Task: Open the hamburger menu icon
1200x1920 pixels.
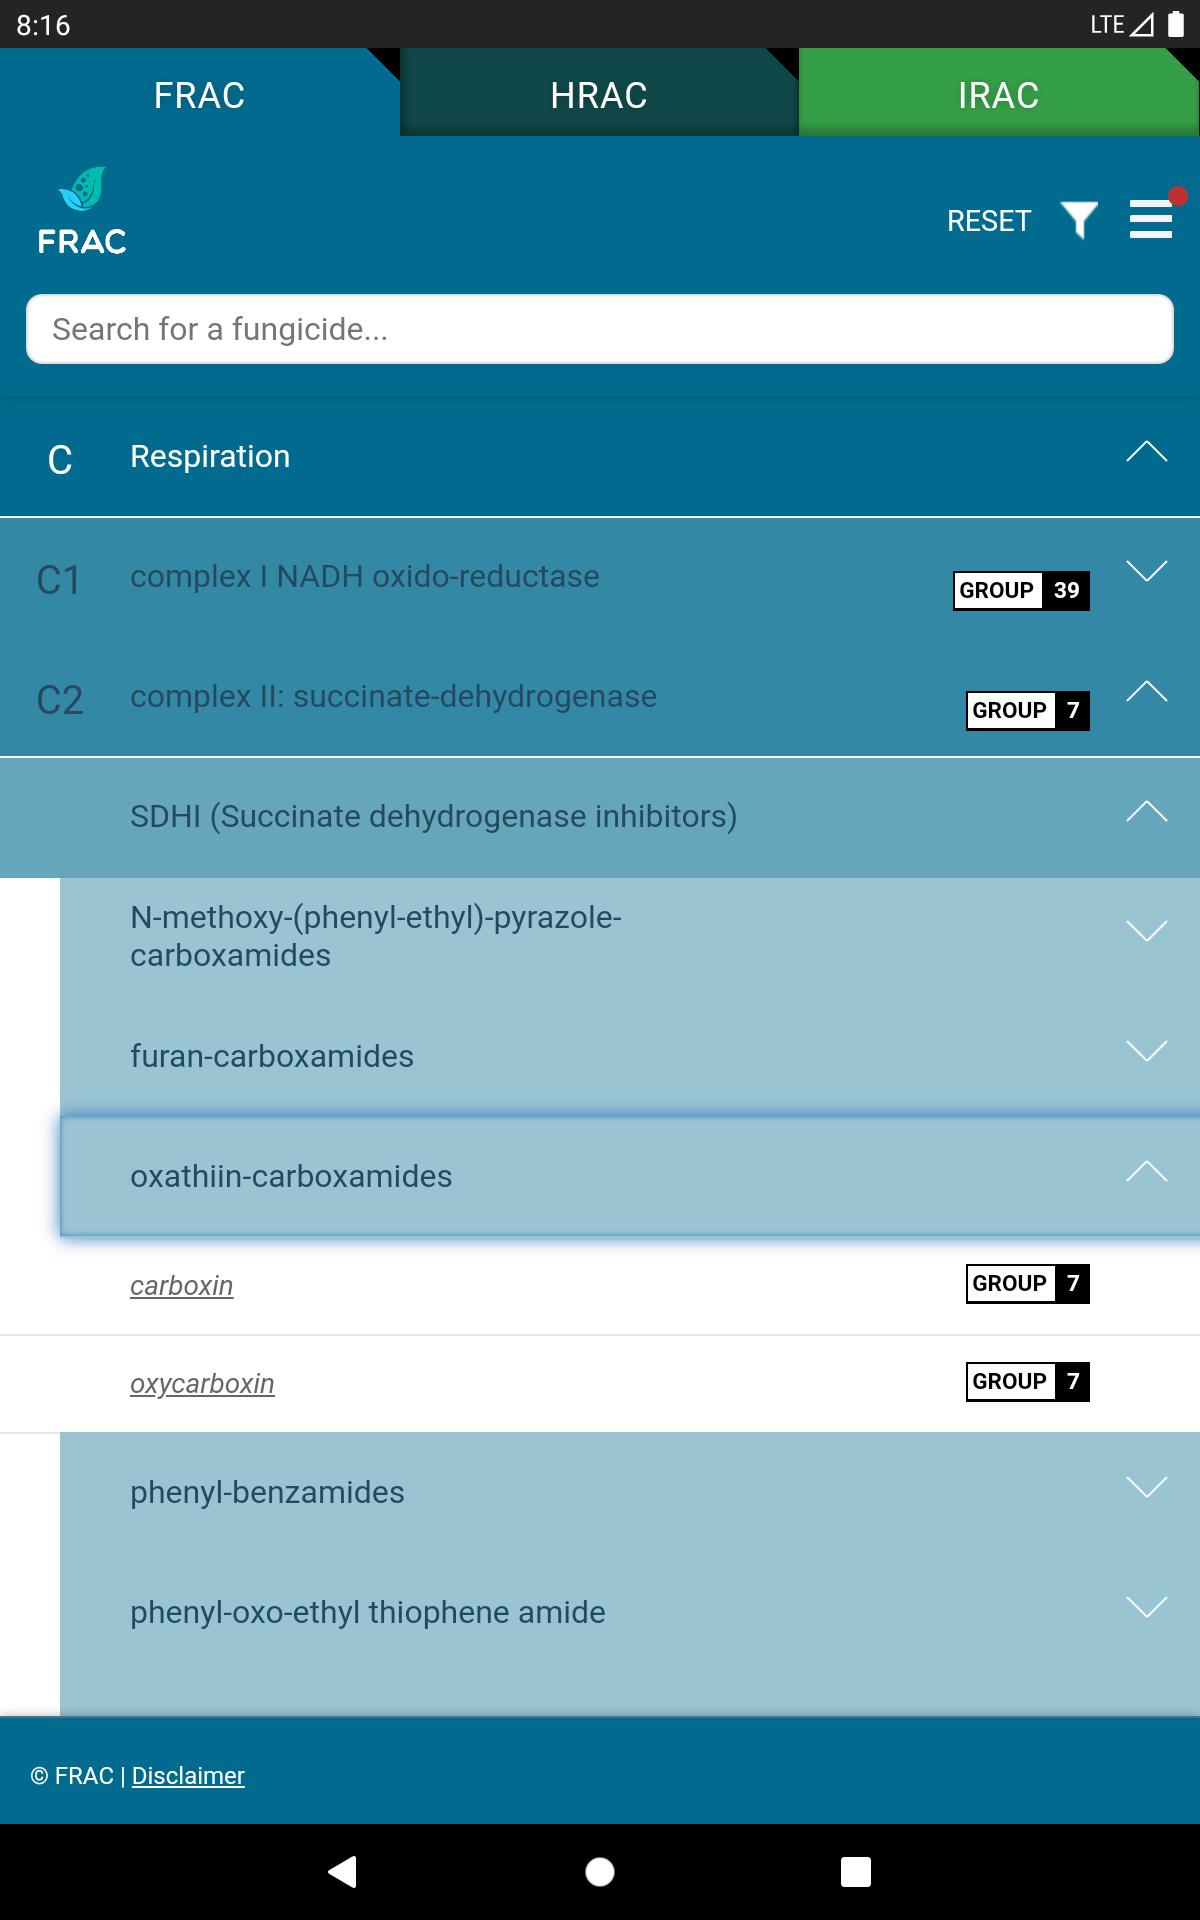Action: pos(1151,218)
